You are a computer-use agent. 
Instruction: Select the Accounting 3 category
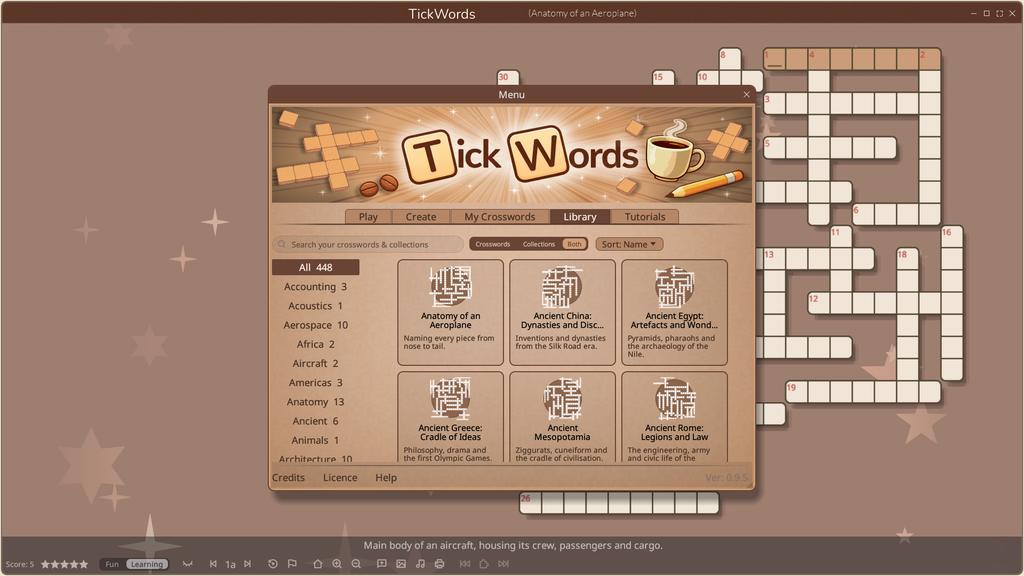coord(315,287)
